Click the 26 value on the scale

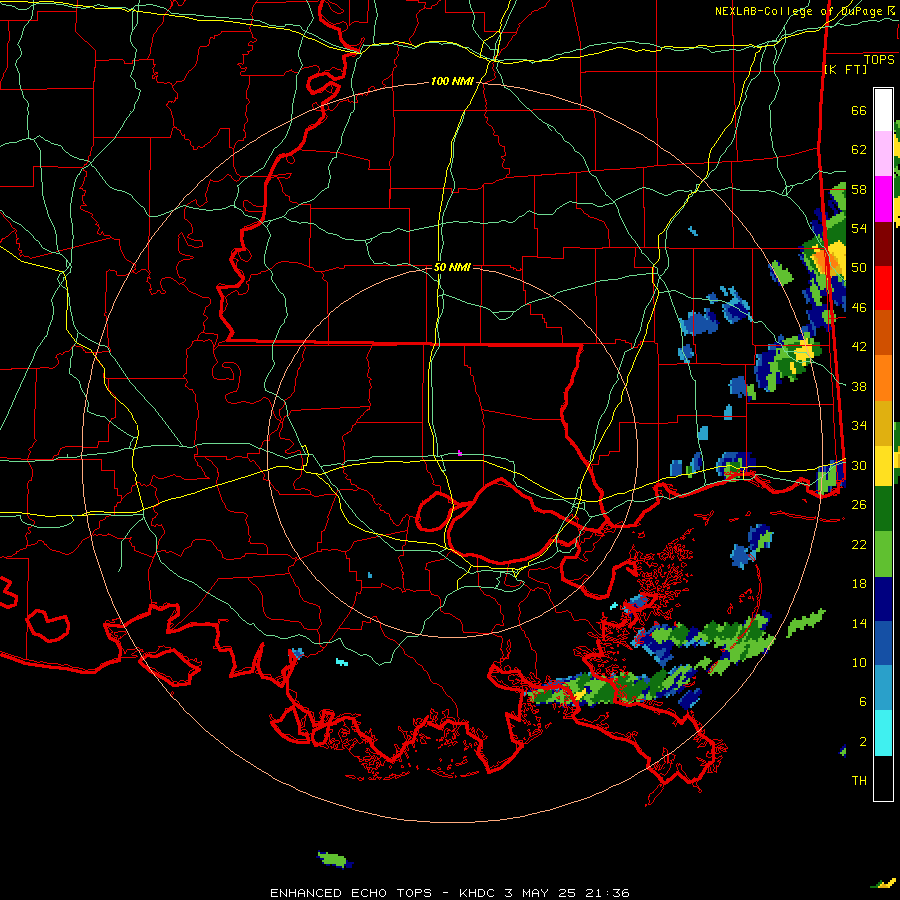click(x=859, y=505)
